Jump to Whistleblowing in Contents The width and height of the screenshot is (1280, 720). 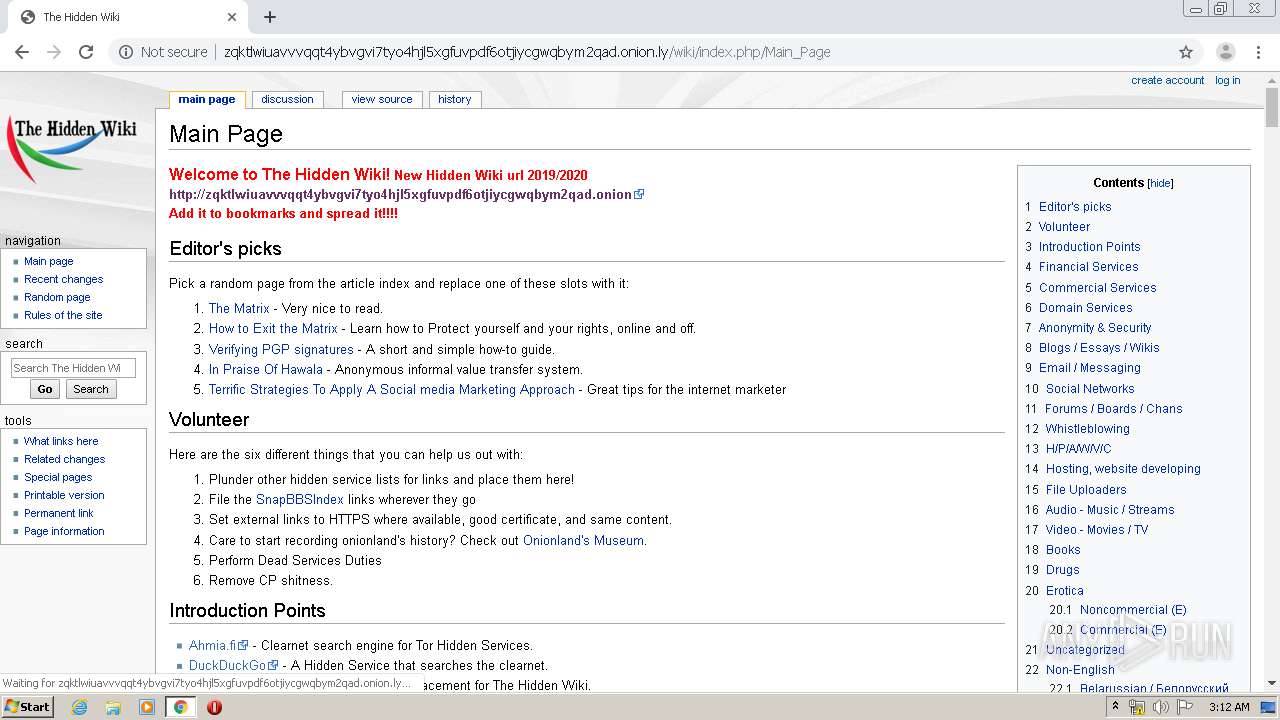1087,429
